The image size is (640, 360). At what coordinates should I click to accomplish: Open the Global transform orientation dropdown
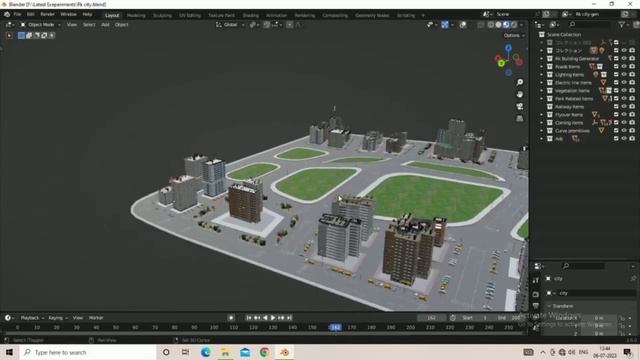230,25
